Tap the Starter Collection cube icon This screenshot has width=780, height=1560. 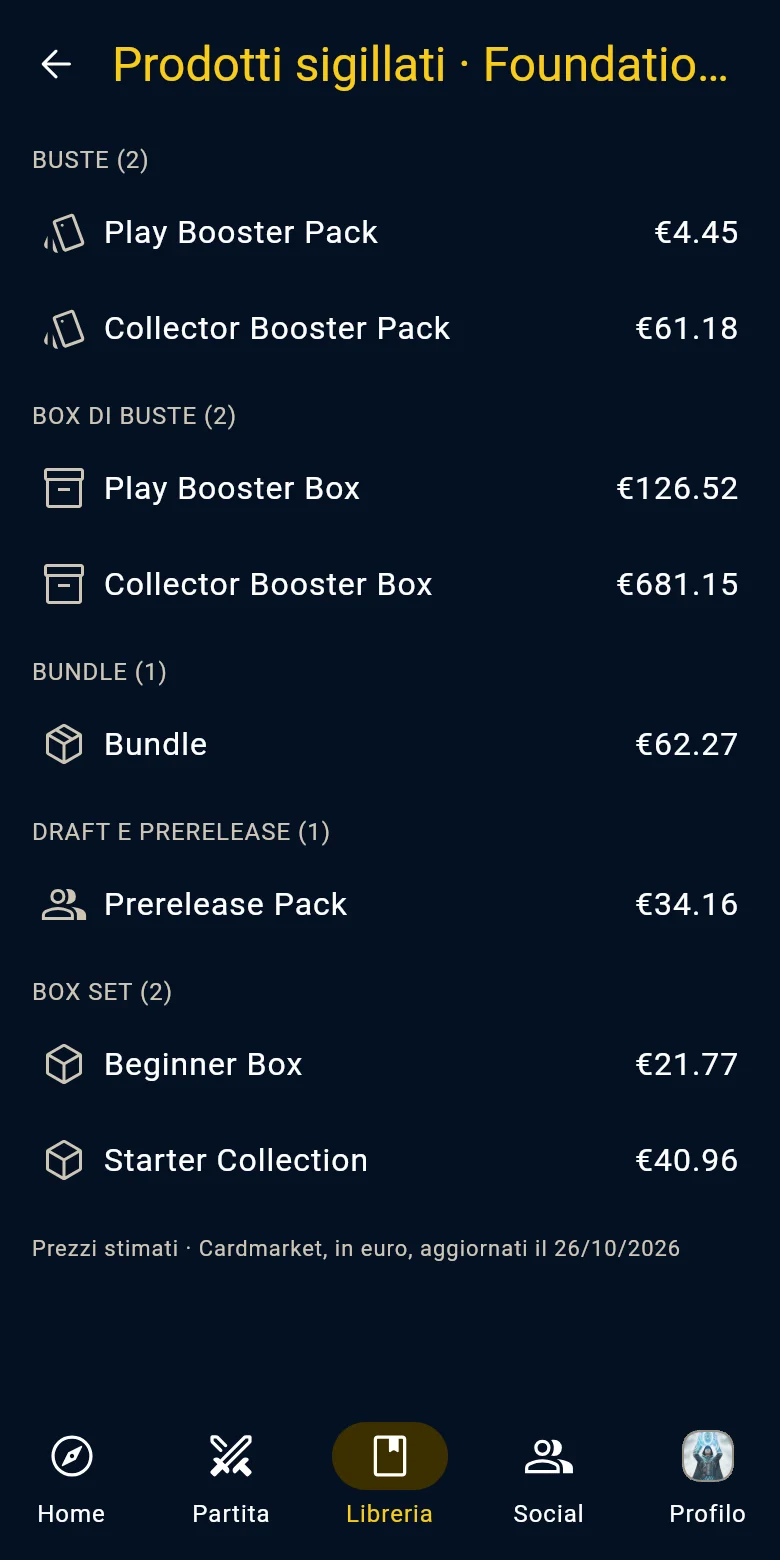64,1161
